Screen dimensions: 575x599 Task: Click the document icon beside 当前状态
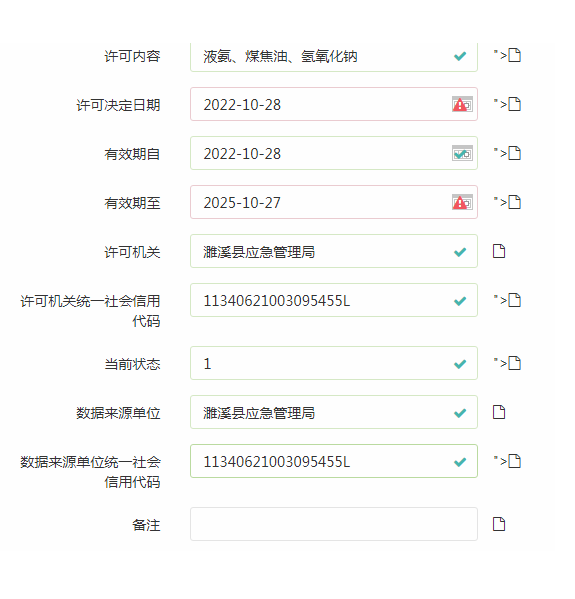click(x=515, y=363)
